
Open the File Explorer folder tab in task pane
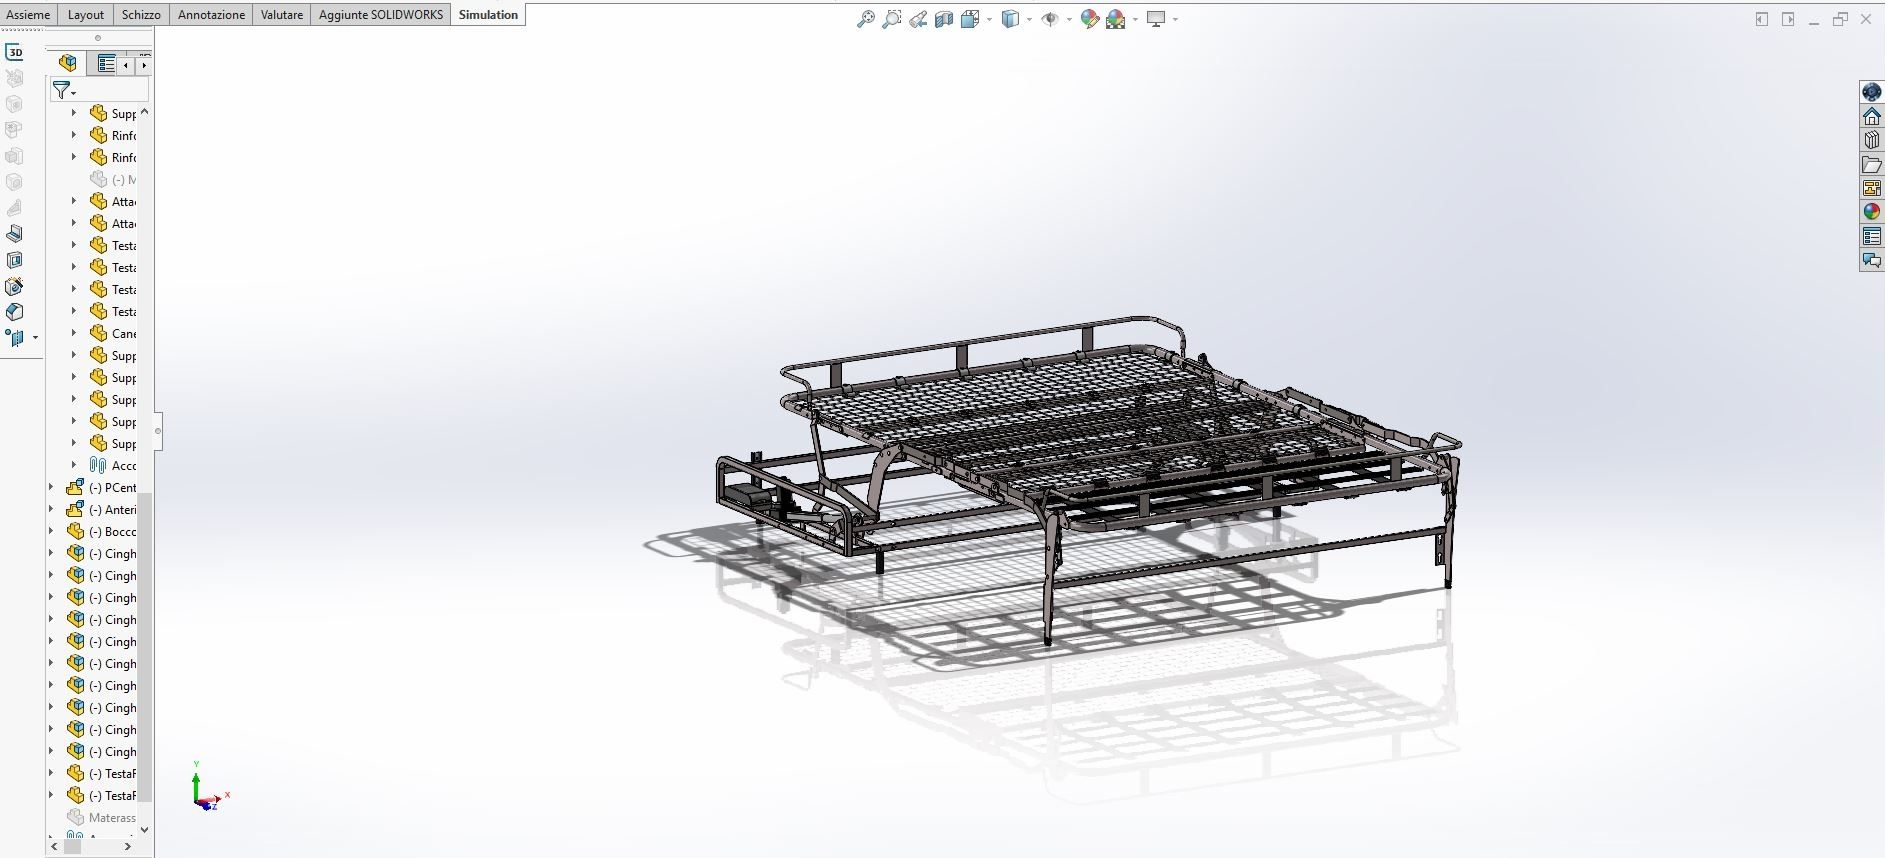tap(1872, 164)
